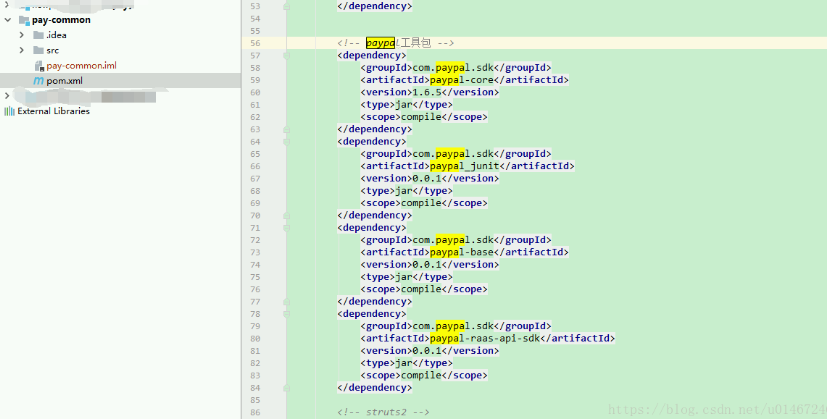Click groupId com.paypal.sdk on line 79
827x419 pixels.
(453, 326)
